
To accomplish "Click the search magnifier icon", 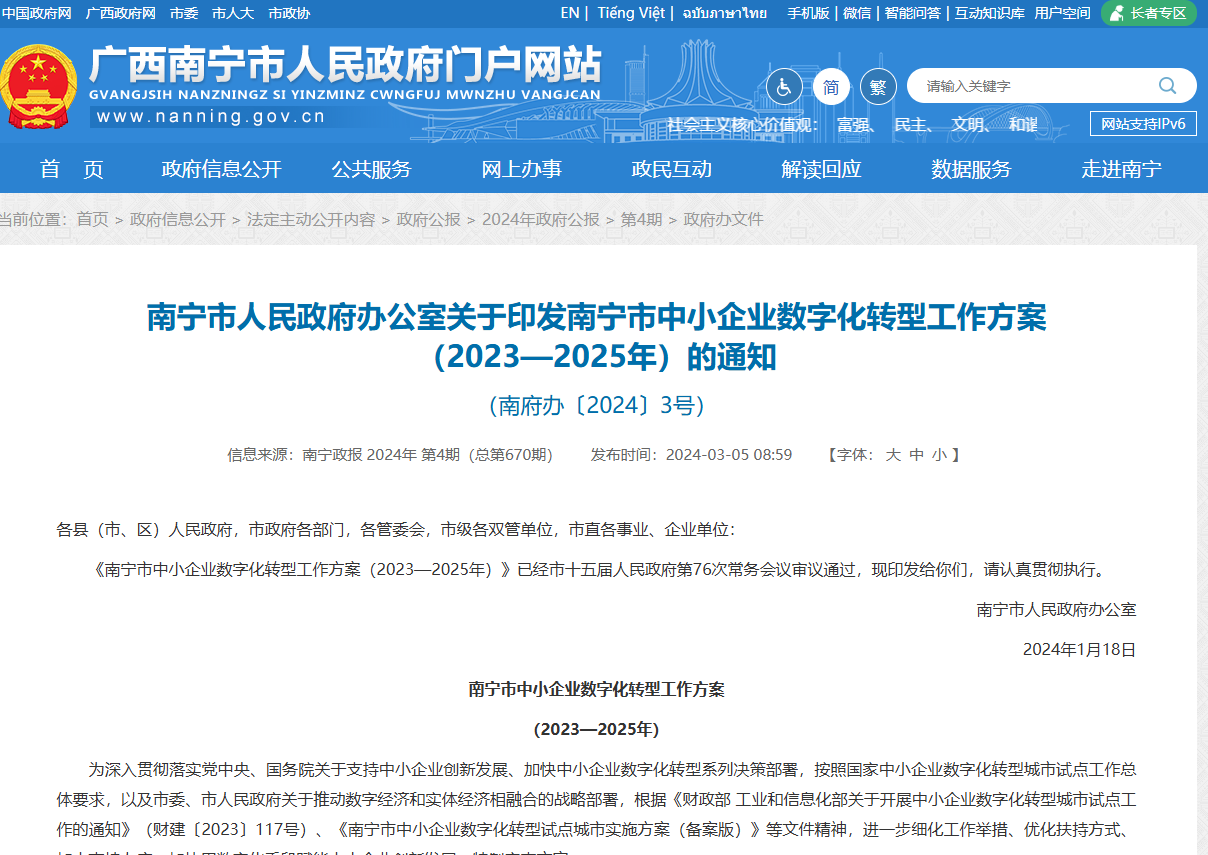I will pos(1166,86).
